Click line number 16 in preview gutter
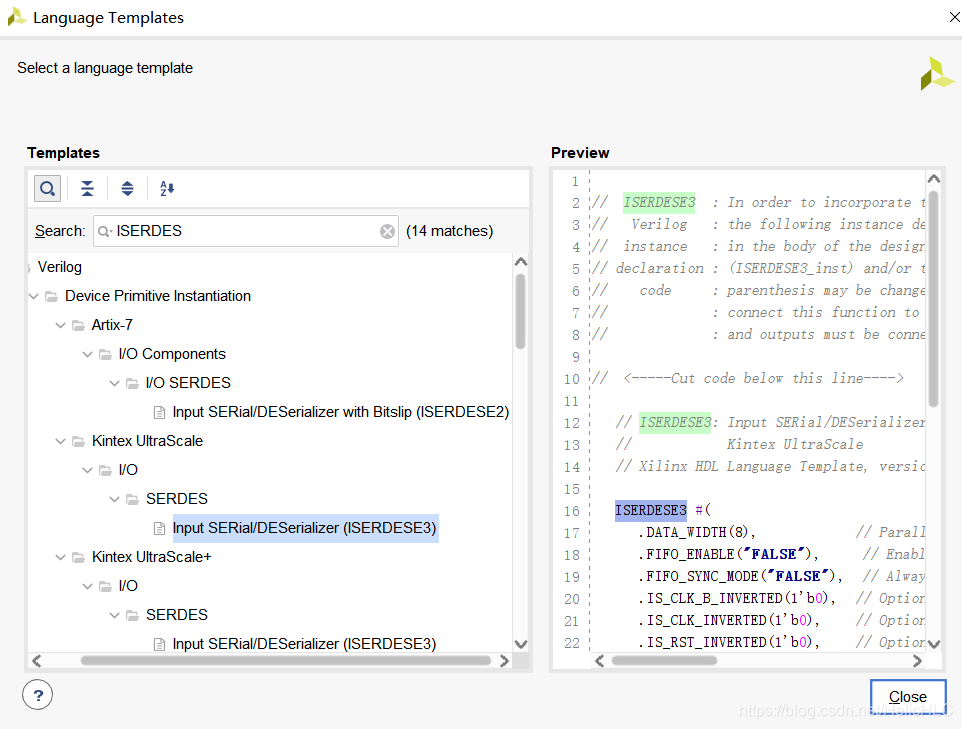This screenshot has height=729, width=962. pos(572,511)
